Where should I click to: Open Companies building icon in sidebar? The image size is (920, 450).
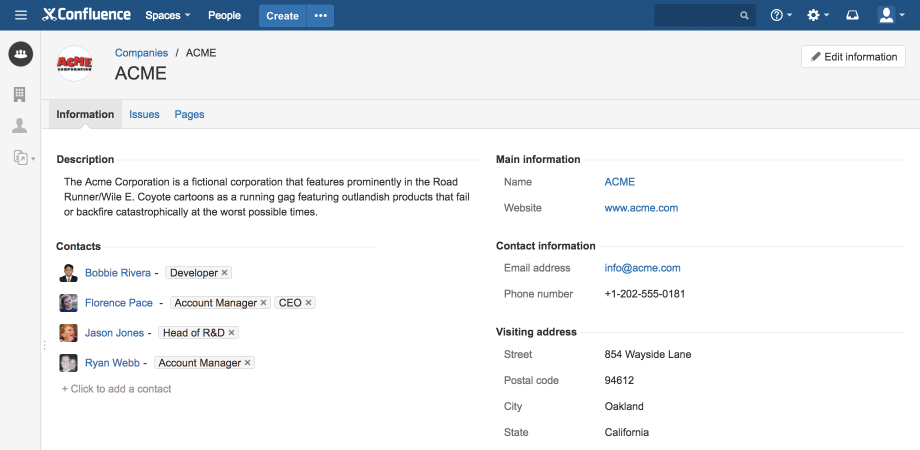[20, 94]
